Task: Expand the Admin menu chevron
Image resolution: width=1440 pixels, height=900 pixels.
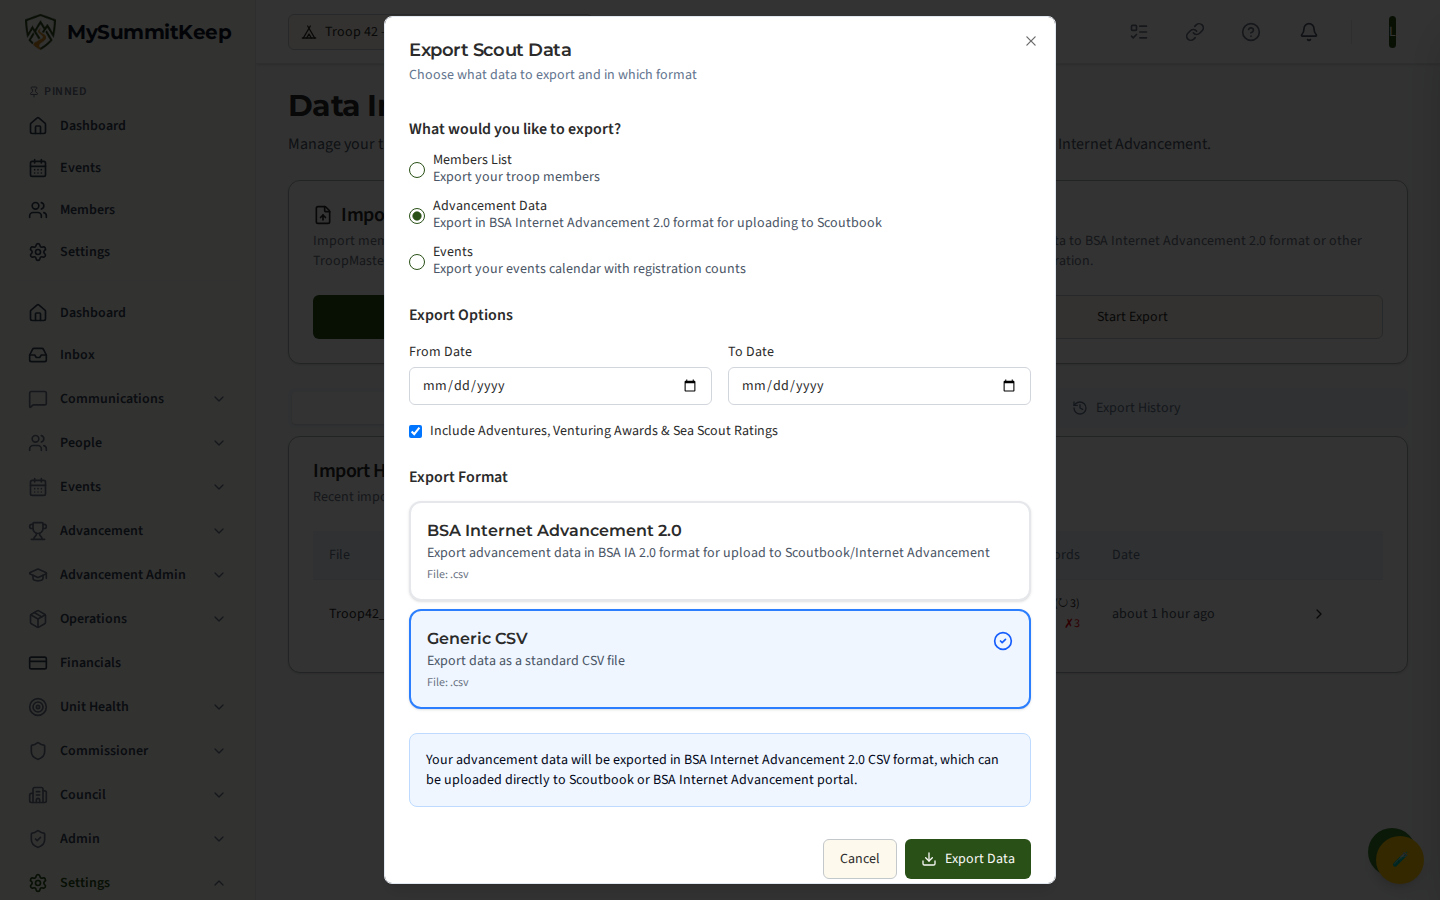Action: tap(219, 839)
